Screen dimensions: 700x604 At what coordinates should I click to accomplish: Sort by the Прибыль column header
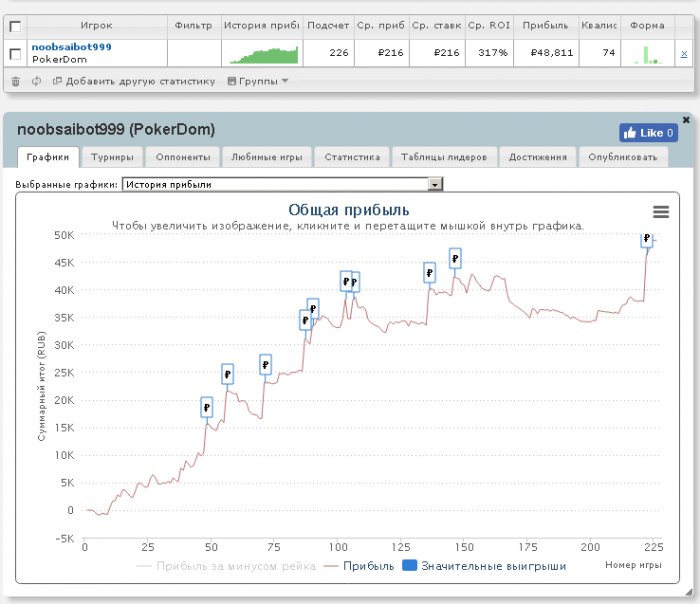[x=546, y=25]
